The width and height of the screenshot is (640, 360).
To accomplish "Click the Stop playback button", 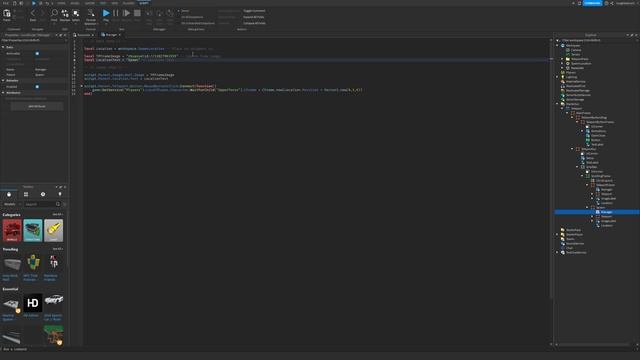I will [137, 13].
